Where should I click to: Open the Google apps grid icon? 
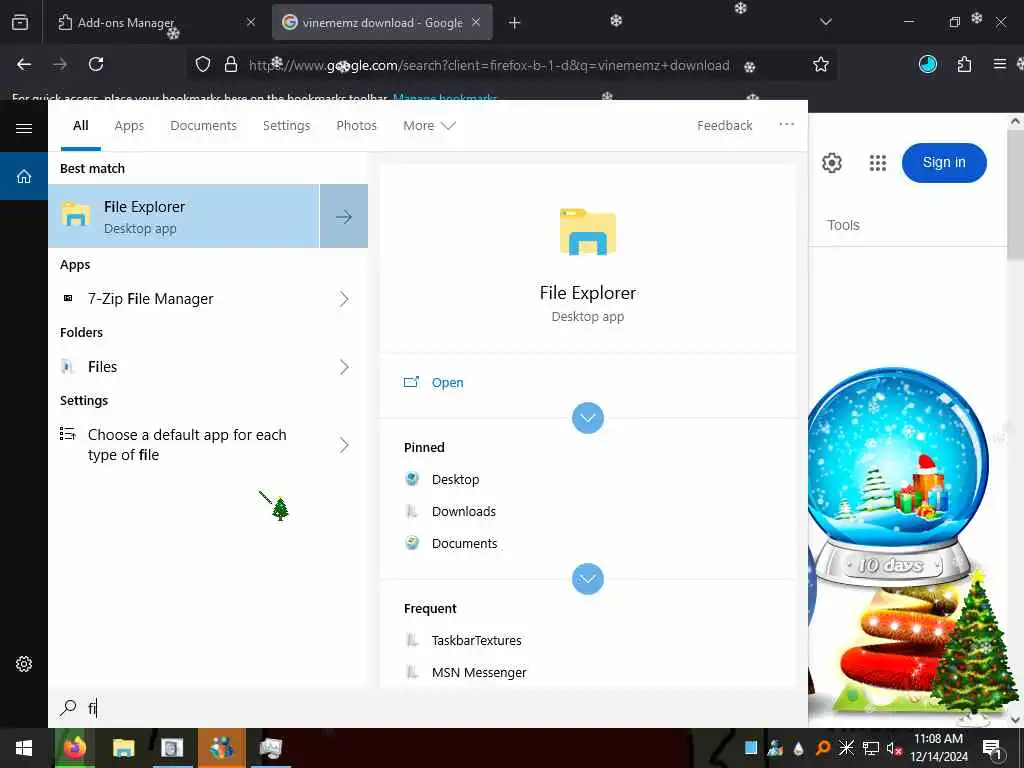tap(878, 163)
